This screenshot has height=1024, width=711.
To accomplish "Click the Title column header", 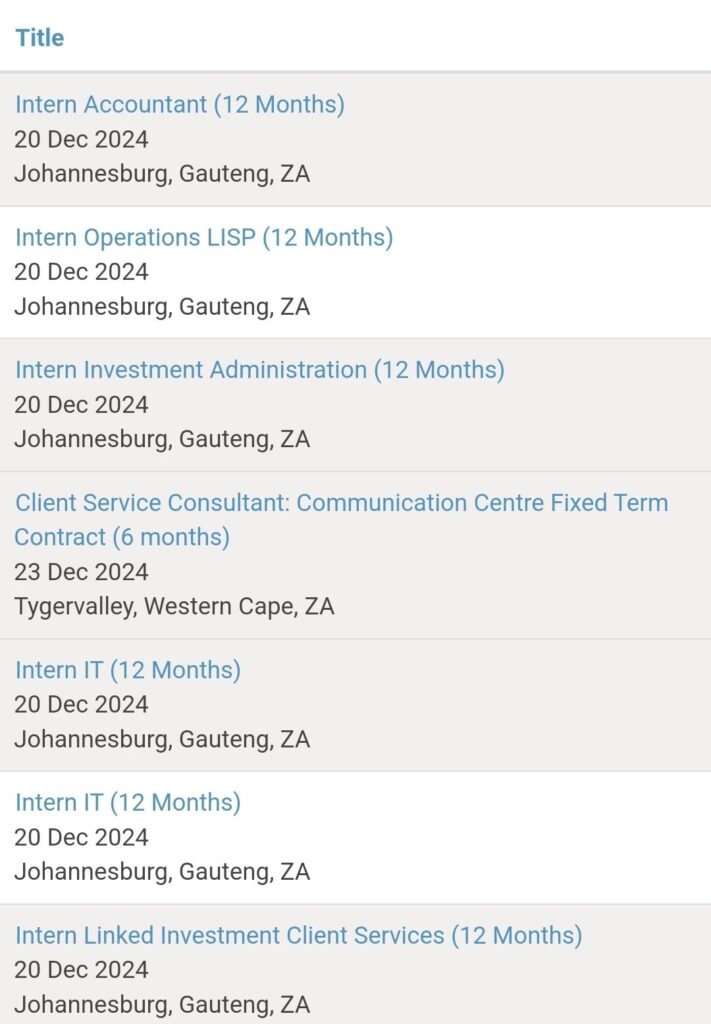I will coord(39,38).
